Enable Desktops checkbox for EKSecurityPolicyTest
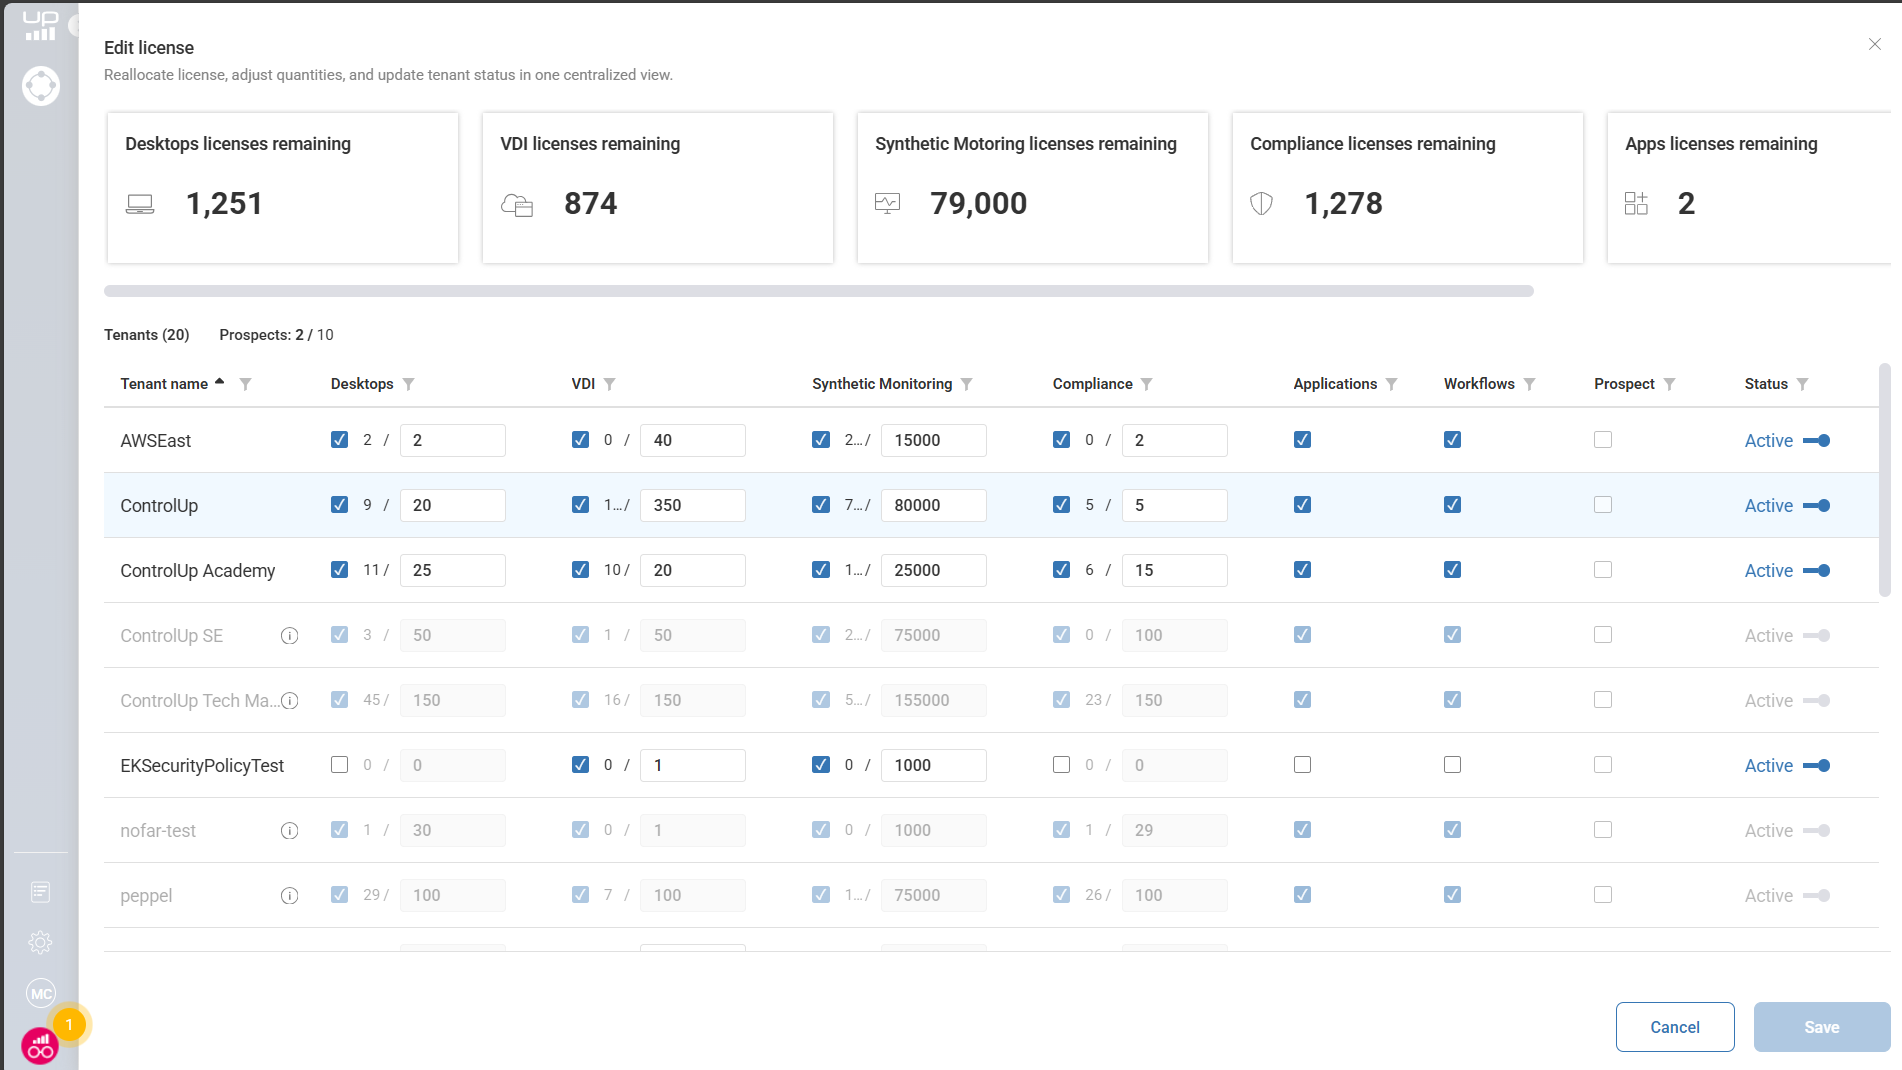 (339, 765)
